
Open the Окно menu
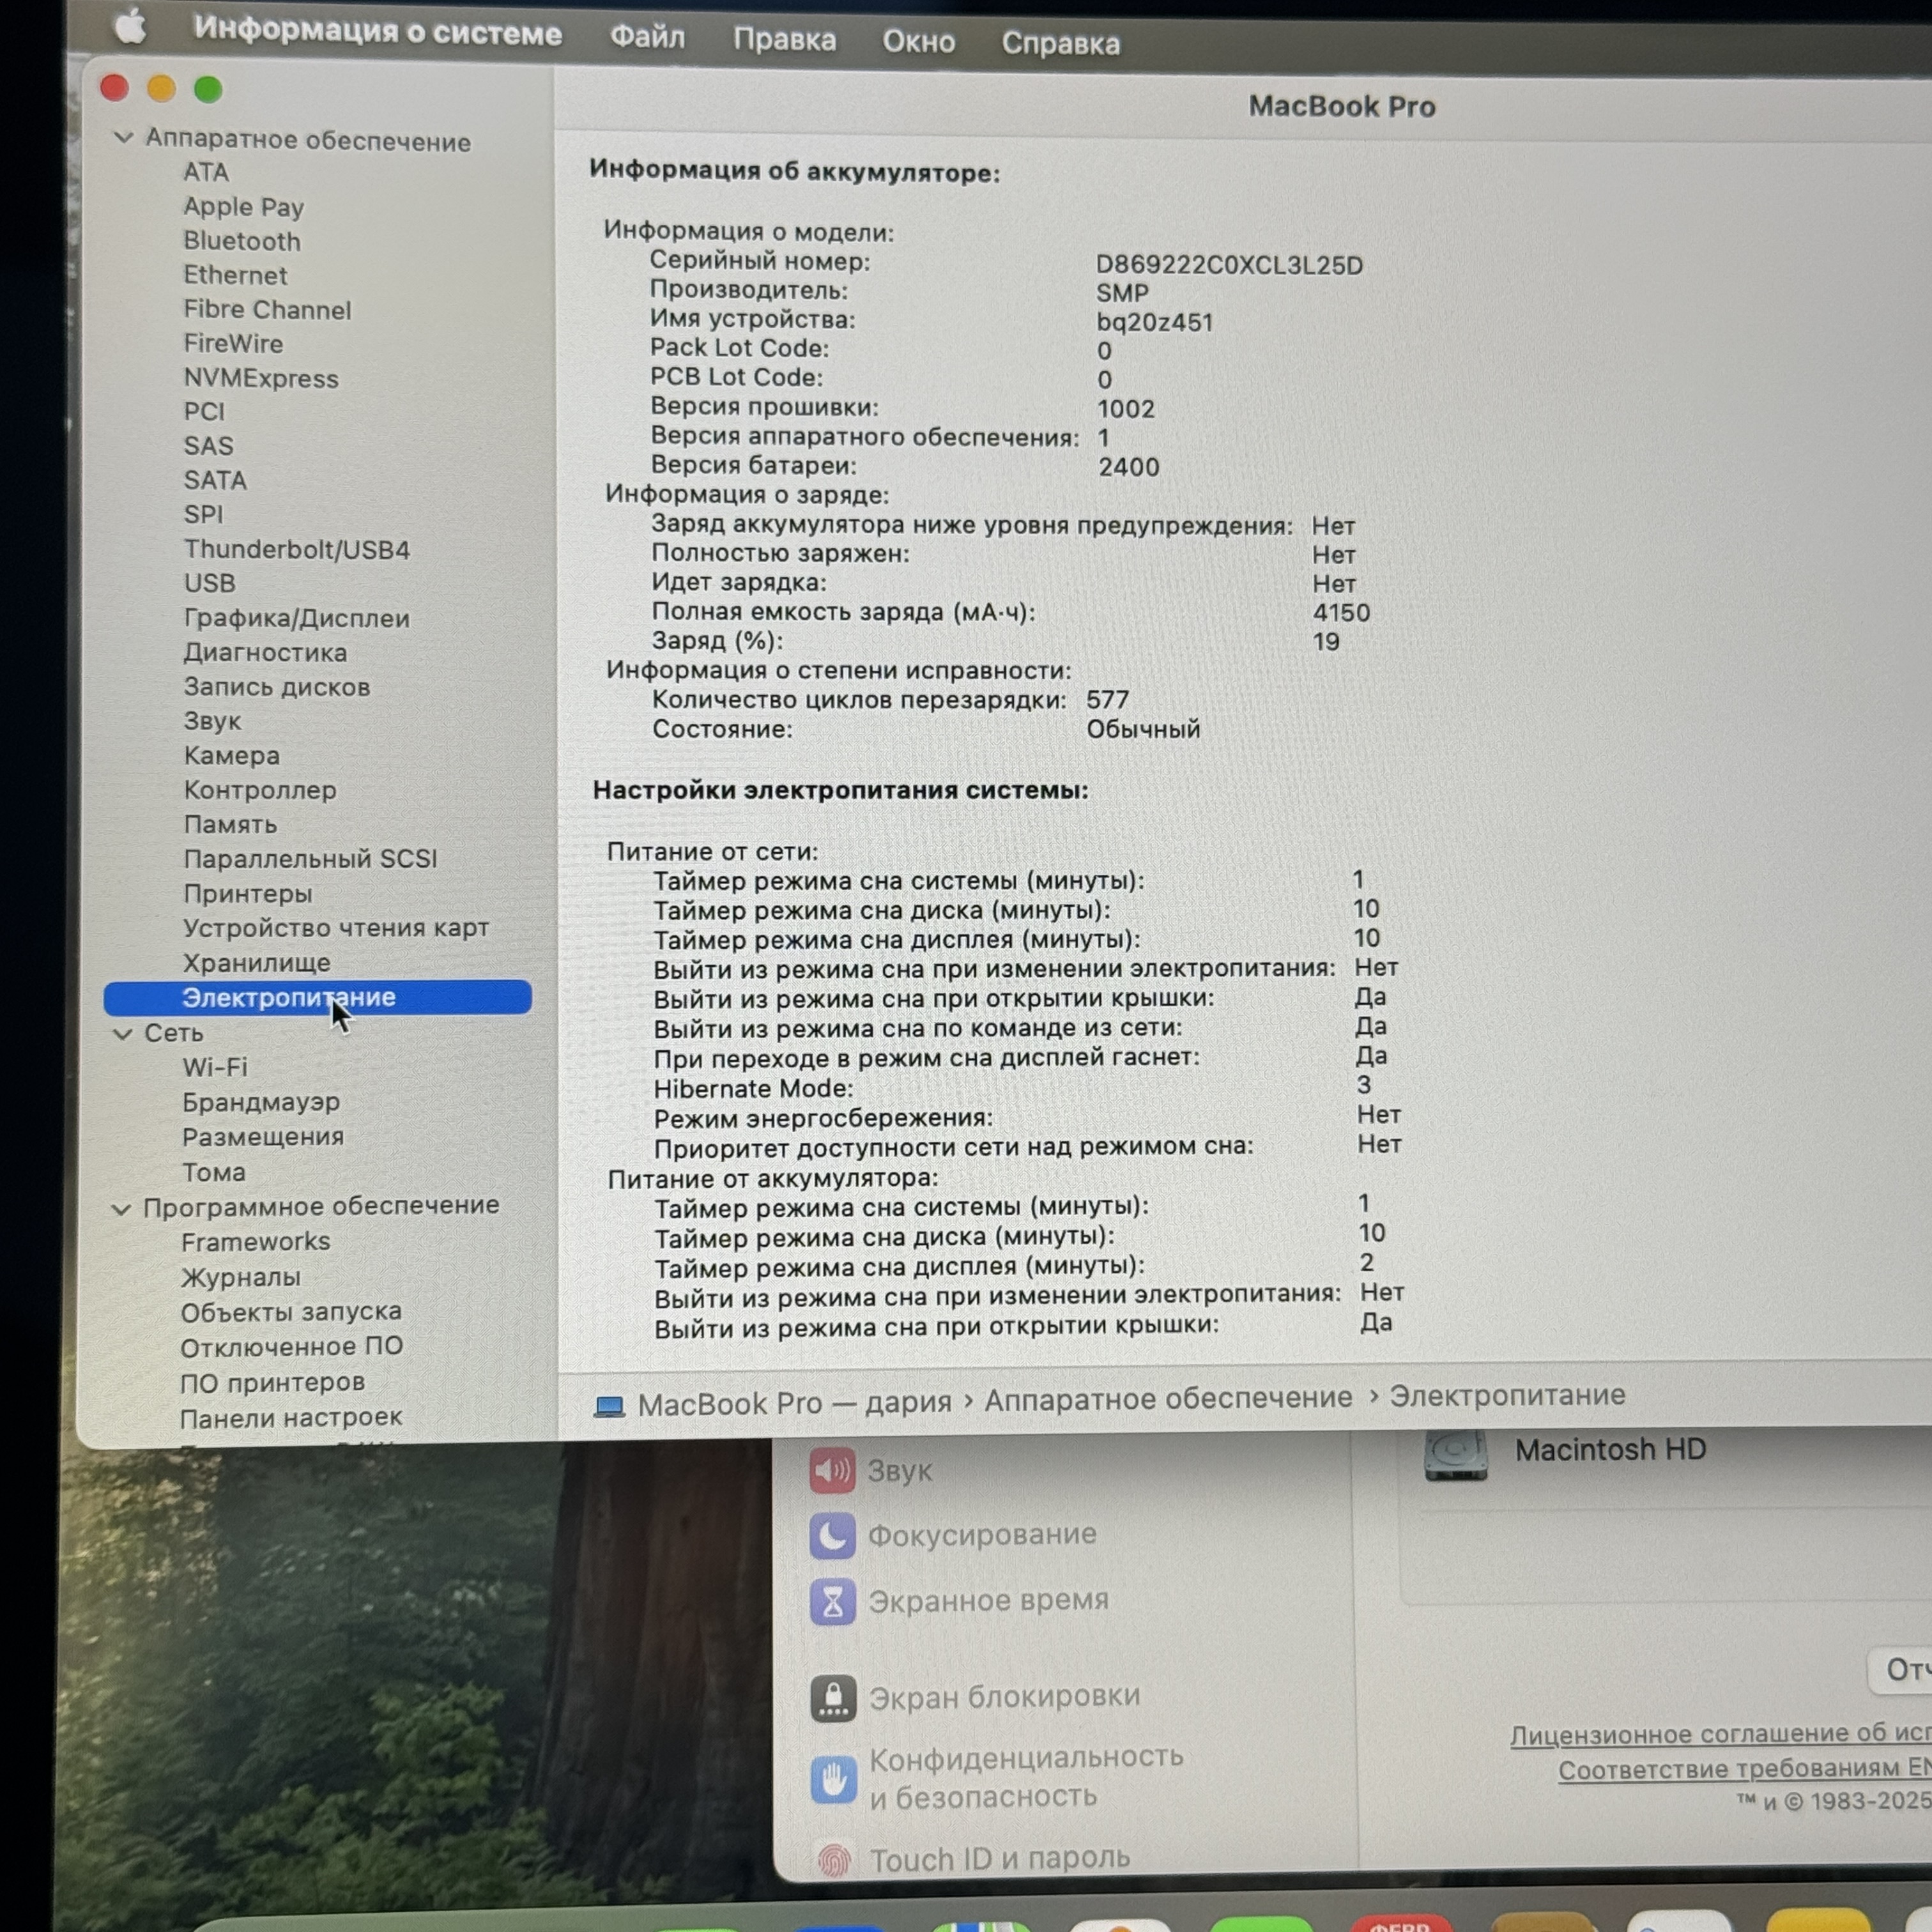[x=917, y=41]
